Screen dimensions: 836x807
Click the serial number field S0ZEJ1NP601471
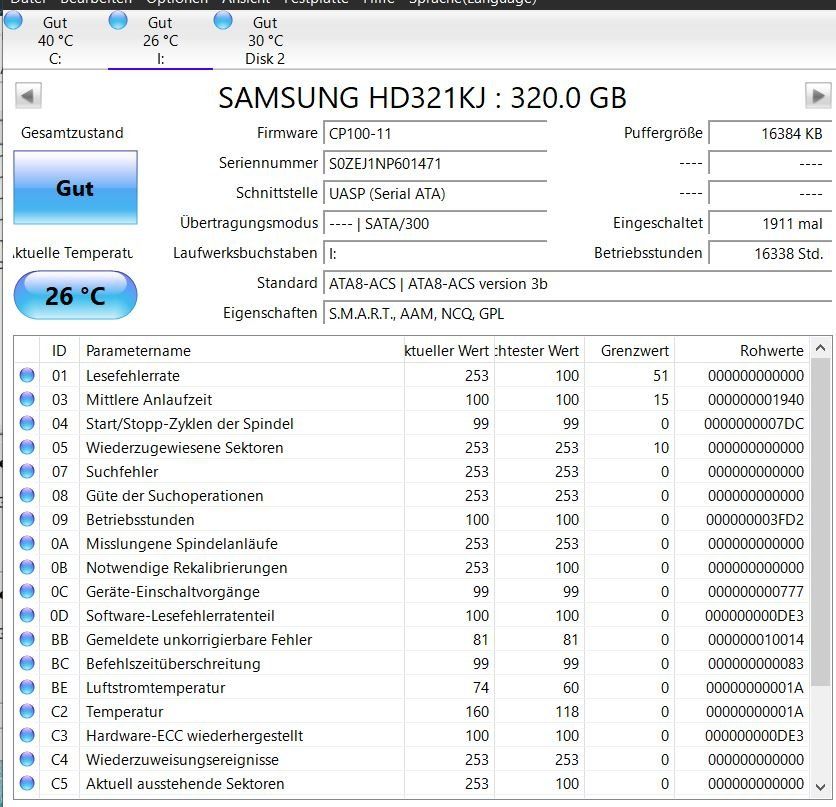click(435, 163)
